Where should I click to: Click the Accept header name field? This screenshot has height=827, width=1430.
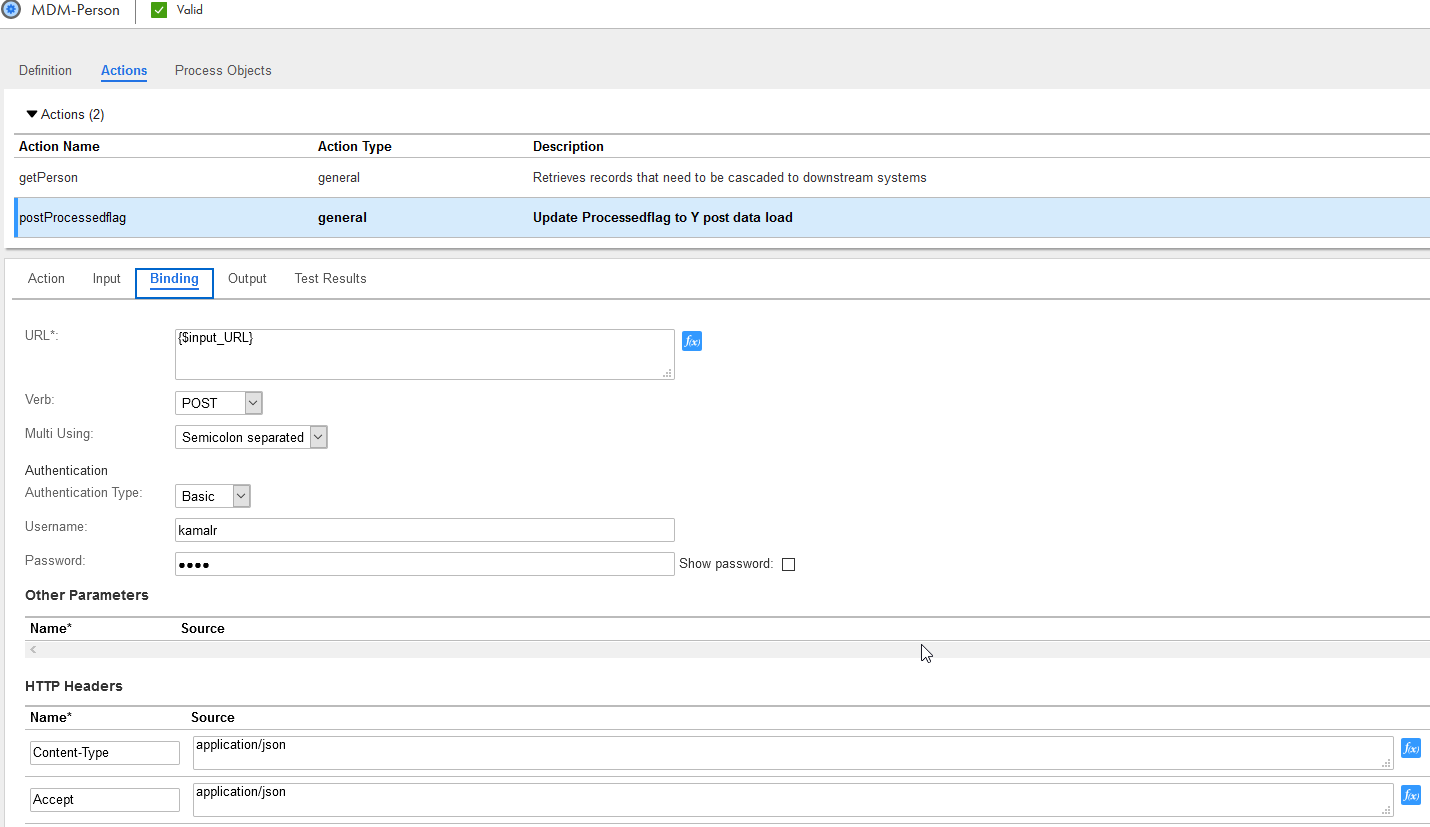click(105, 799)
